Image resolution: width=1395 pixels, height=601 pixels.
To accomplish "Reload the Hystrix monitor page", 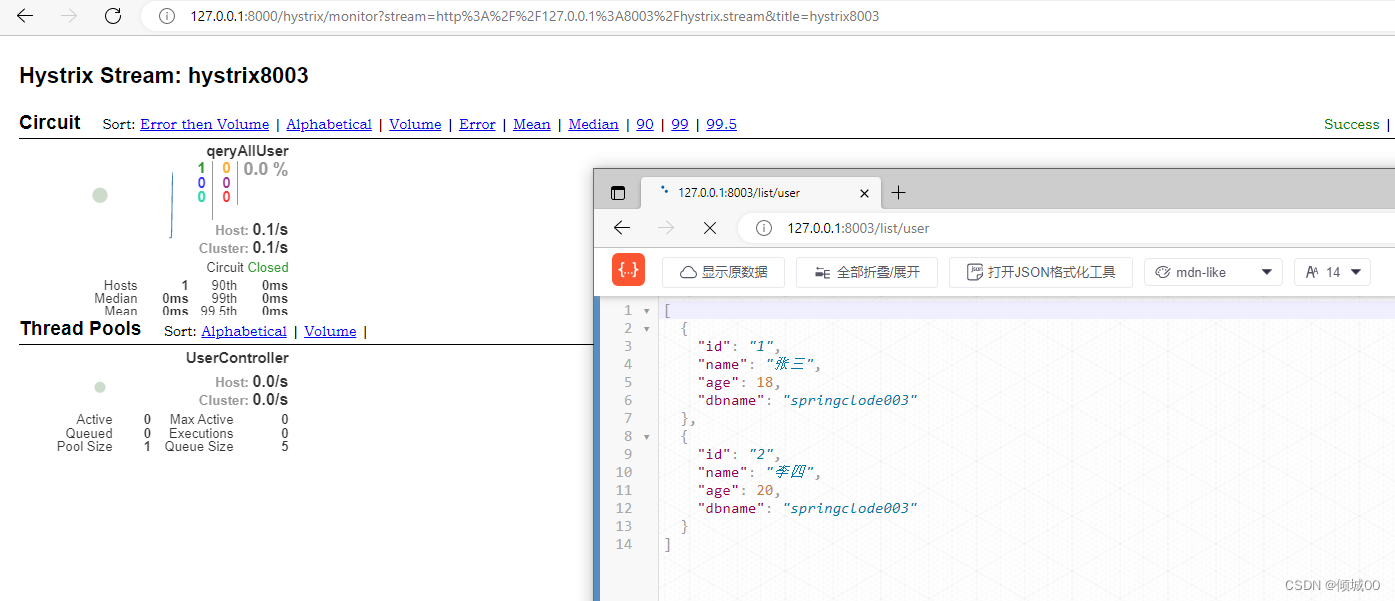I will pyautogui.click(x=113, y=16).
